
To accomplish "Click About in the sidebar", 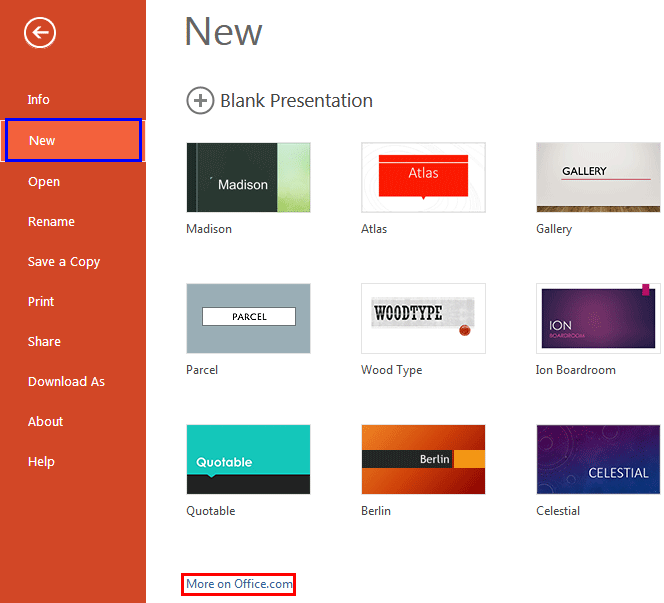I will (45, 421).
